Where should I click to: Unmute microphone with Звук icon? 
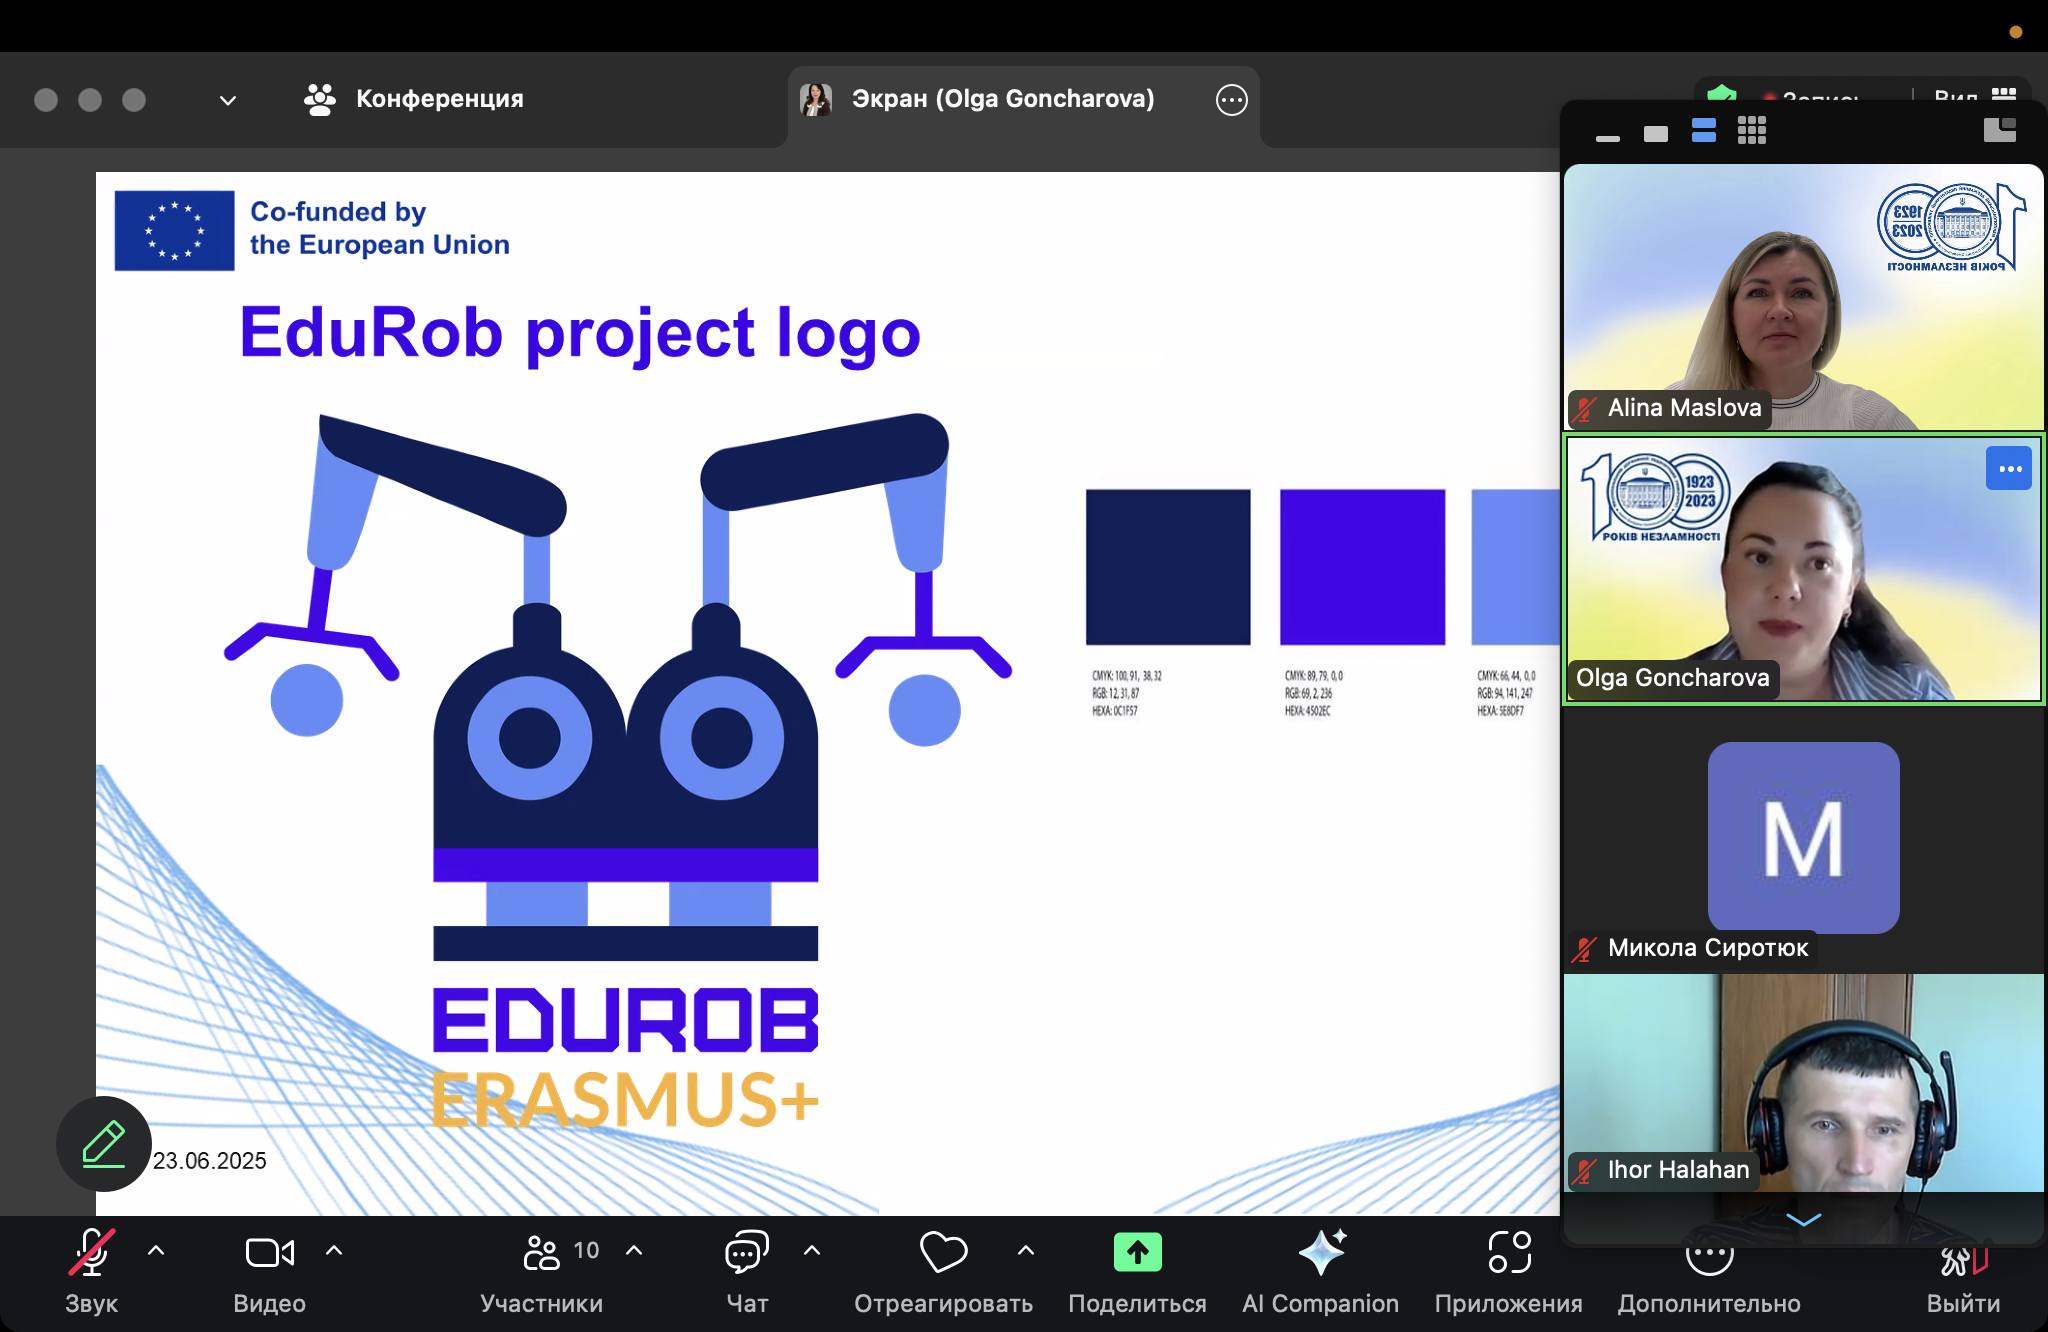pos(91,1254)
